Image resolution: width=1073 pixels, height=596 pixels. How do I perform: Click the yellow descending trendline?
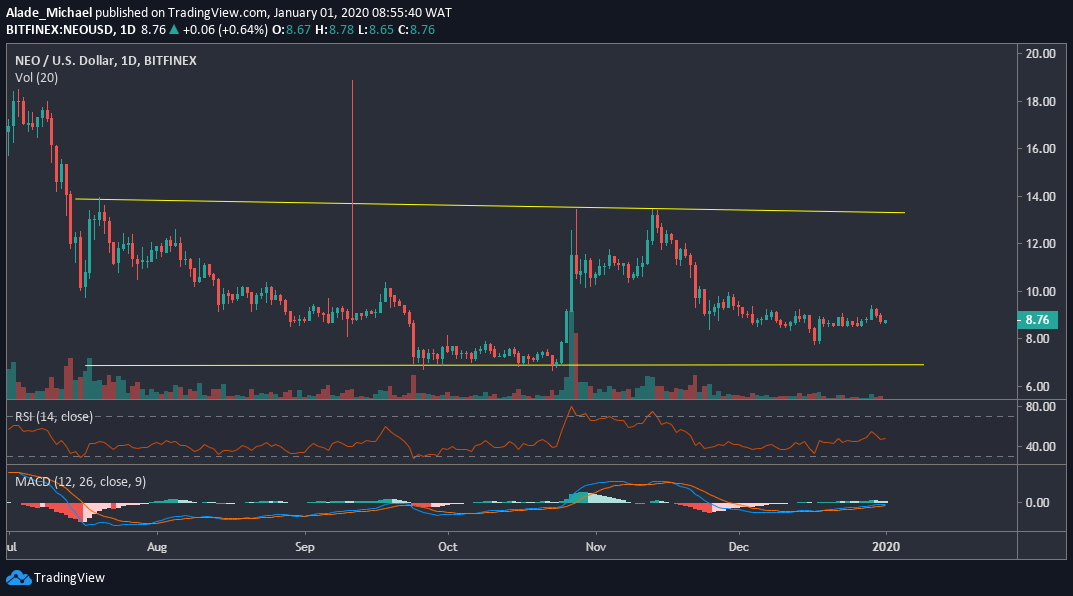[500, 205]
